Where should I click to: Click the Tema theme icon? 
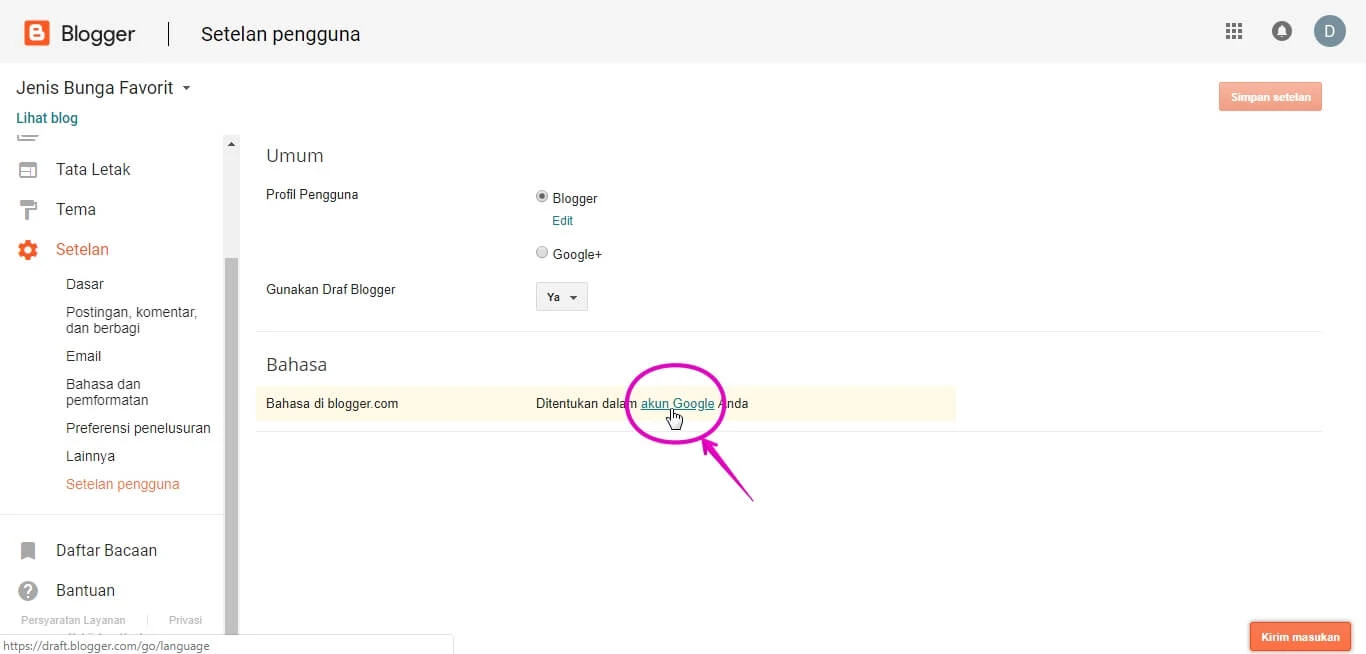coord(28,209)
